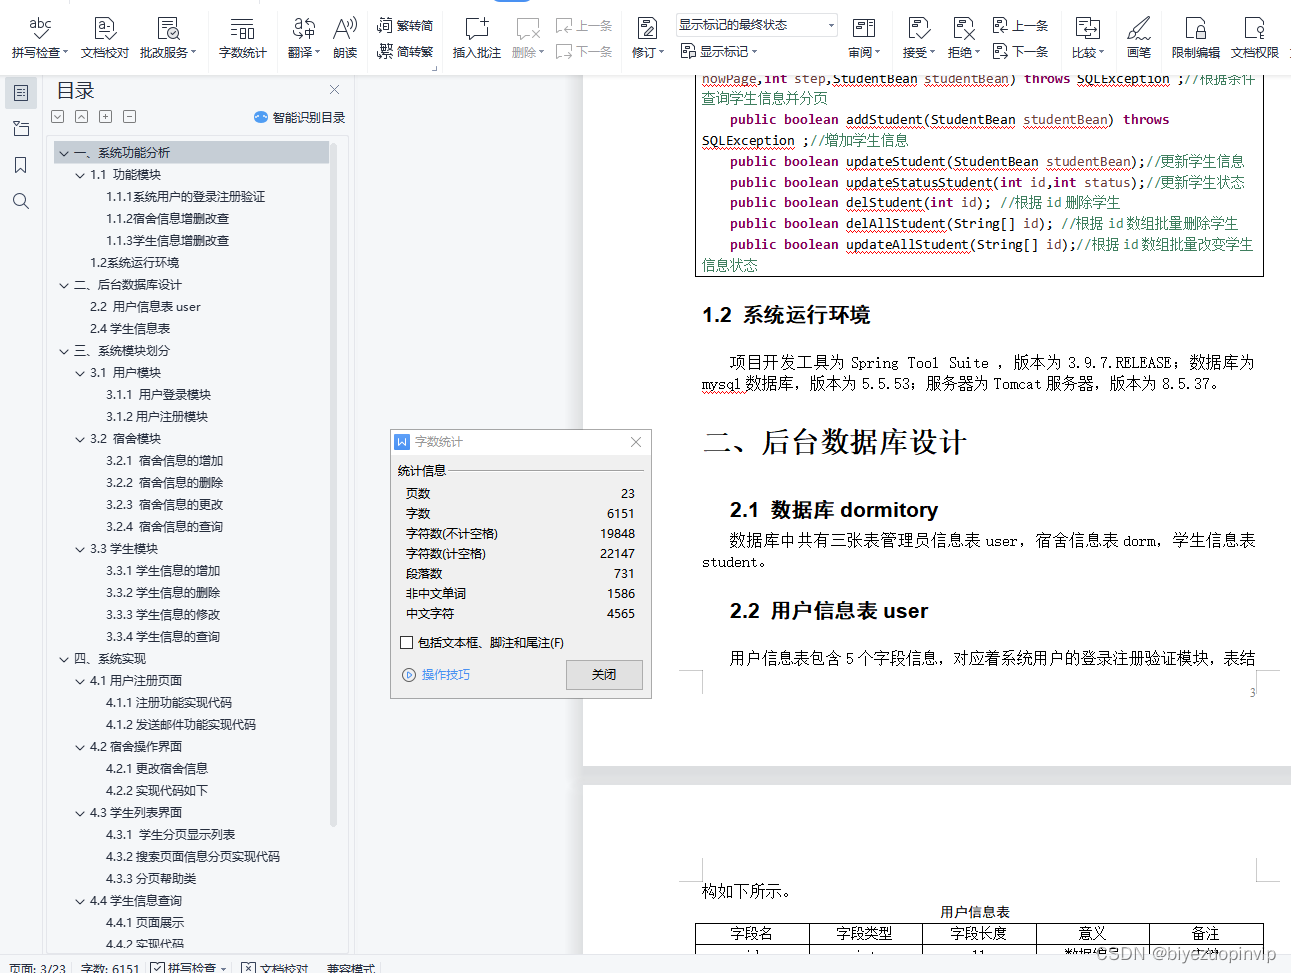Activate the 画笔 pen tool
This screenshot has height=973, width=1291.
tap(1138, 37)
